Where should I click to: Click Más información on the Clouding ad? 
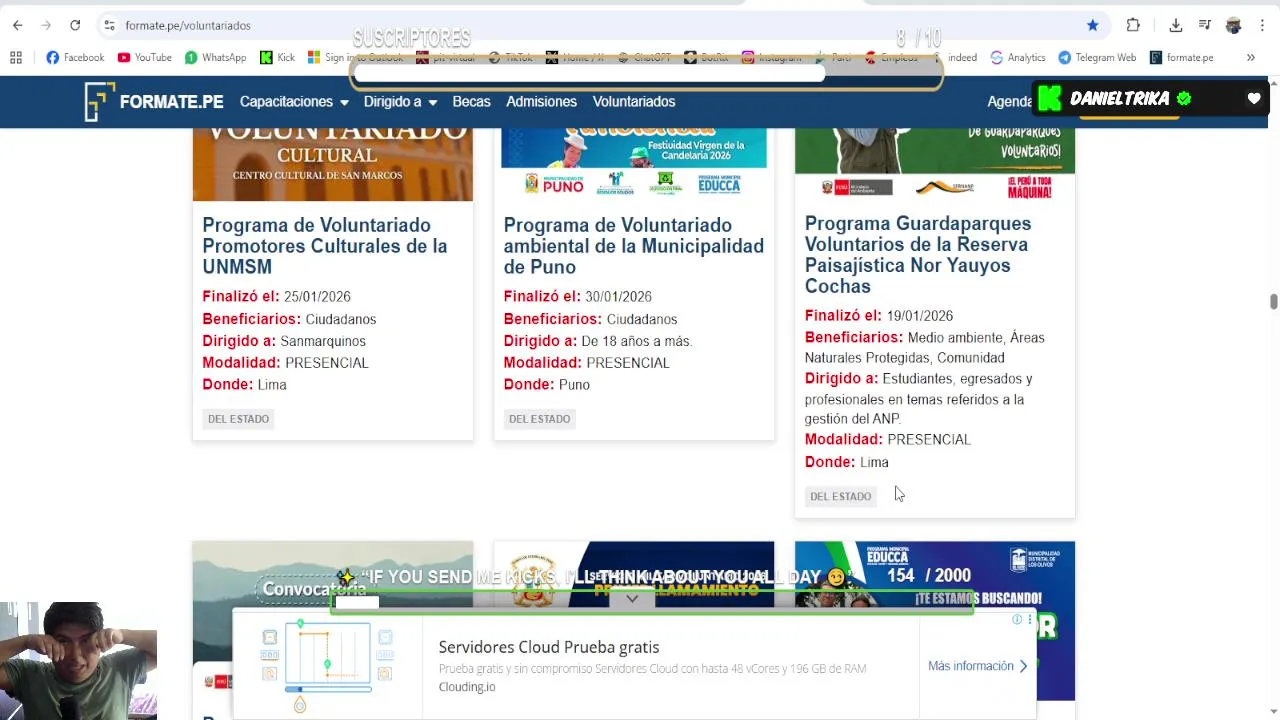(978, 666)
